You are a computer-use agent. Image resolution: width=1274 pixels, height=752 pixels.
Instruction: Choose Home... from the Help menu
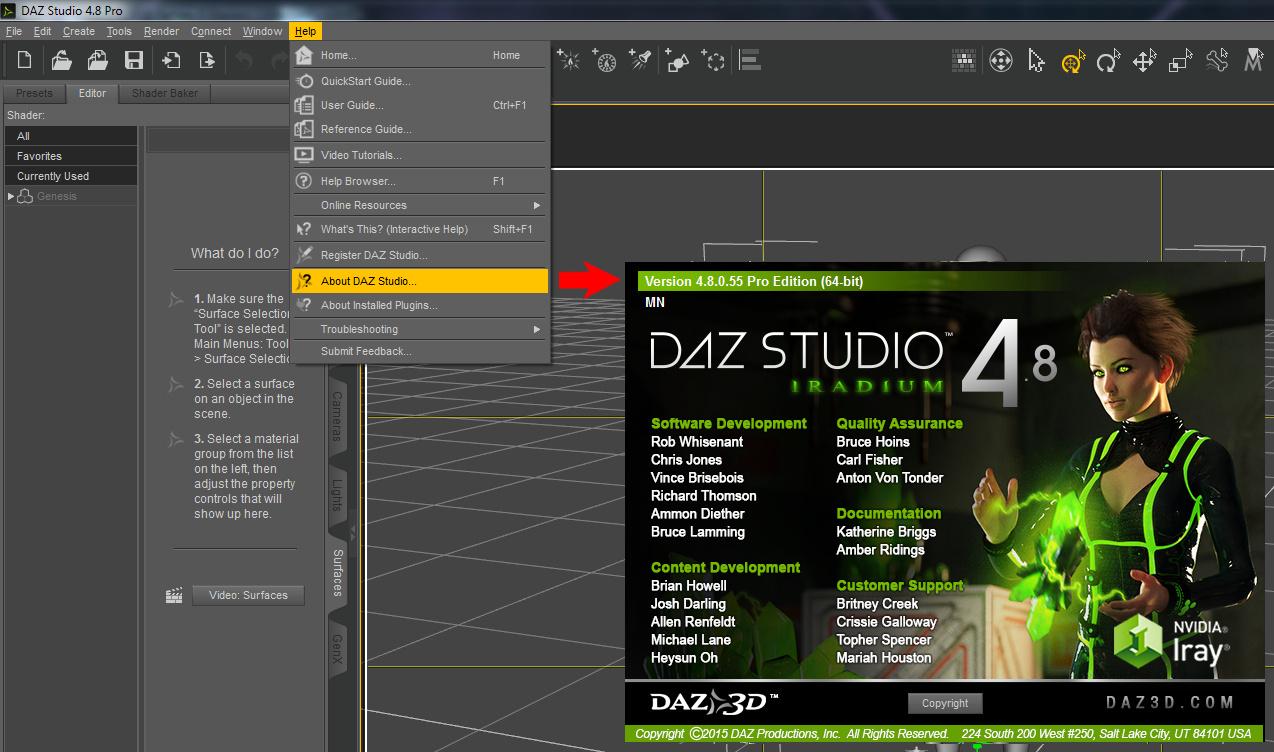(x=420, y=55)
